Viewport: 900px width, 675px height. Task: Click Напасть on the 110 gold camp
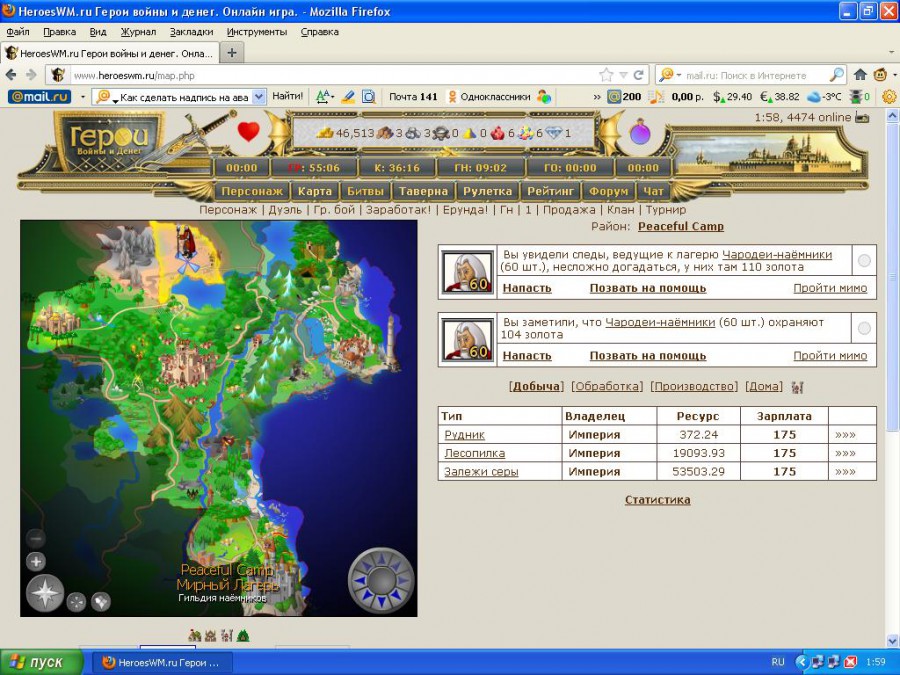pos(527,288)
